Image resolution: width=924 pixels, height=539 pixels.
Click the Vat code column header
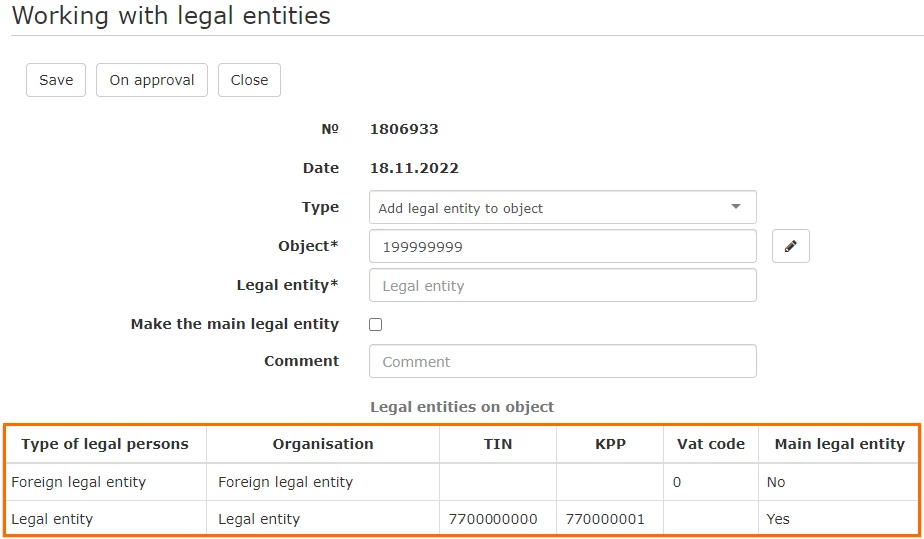coord(710,444)
